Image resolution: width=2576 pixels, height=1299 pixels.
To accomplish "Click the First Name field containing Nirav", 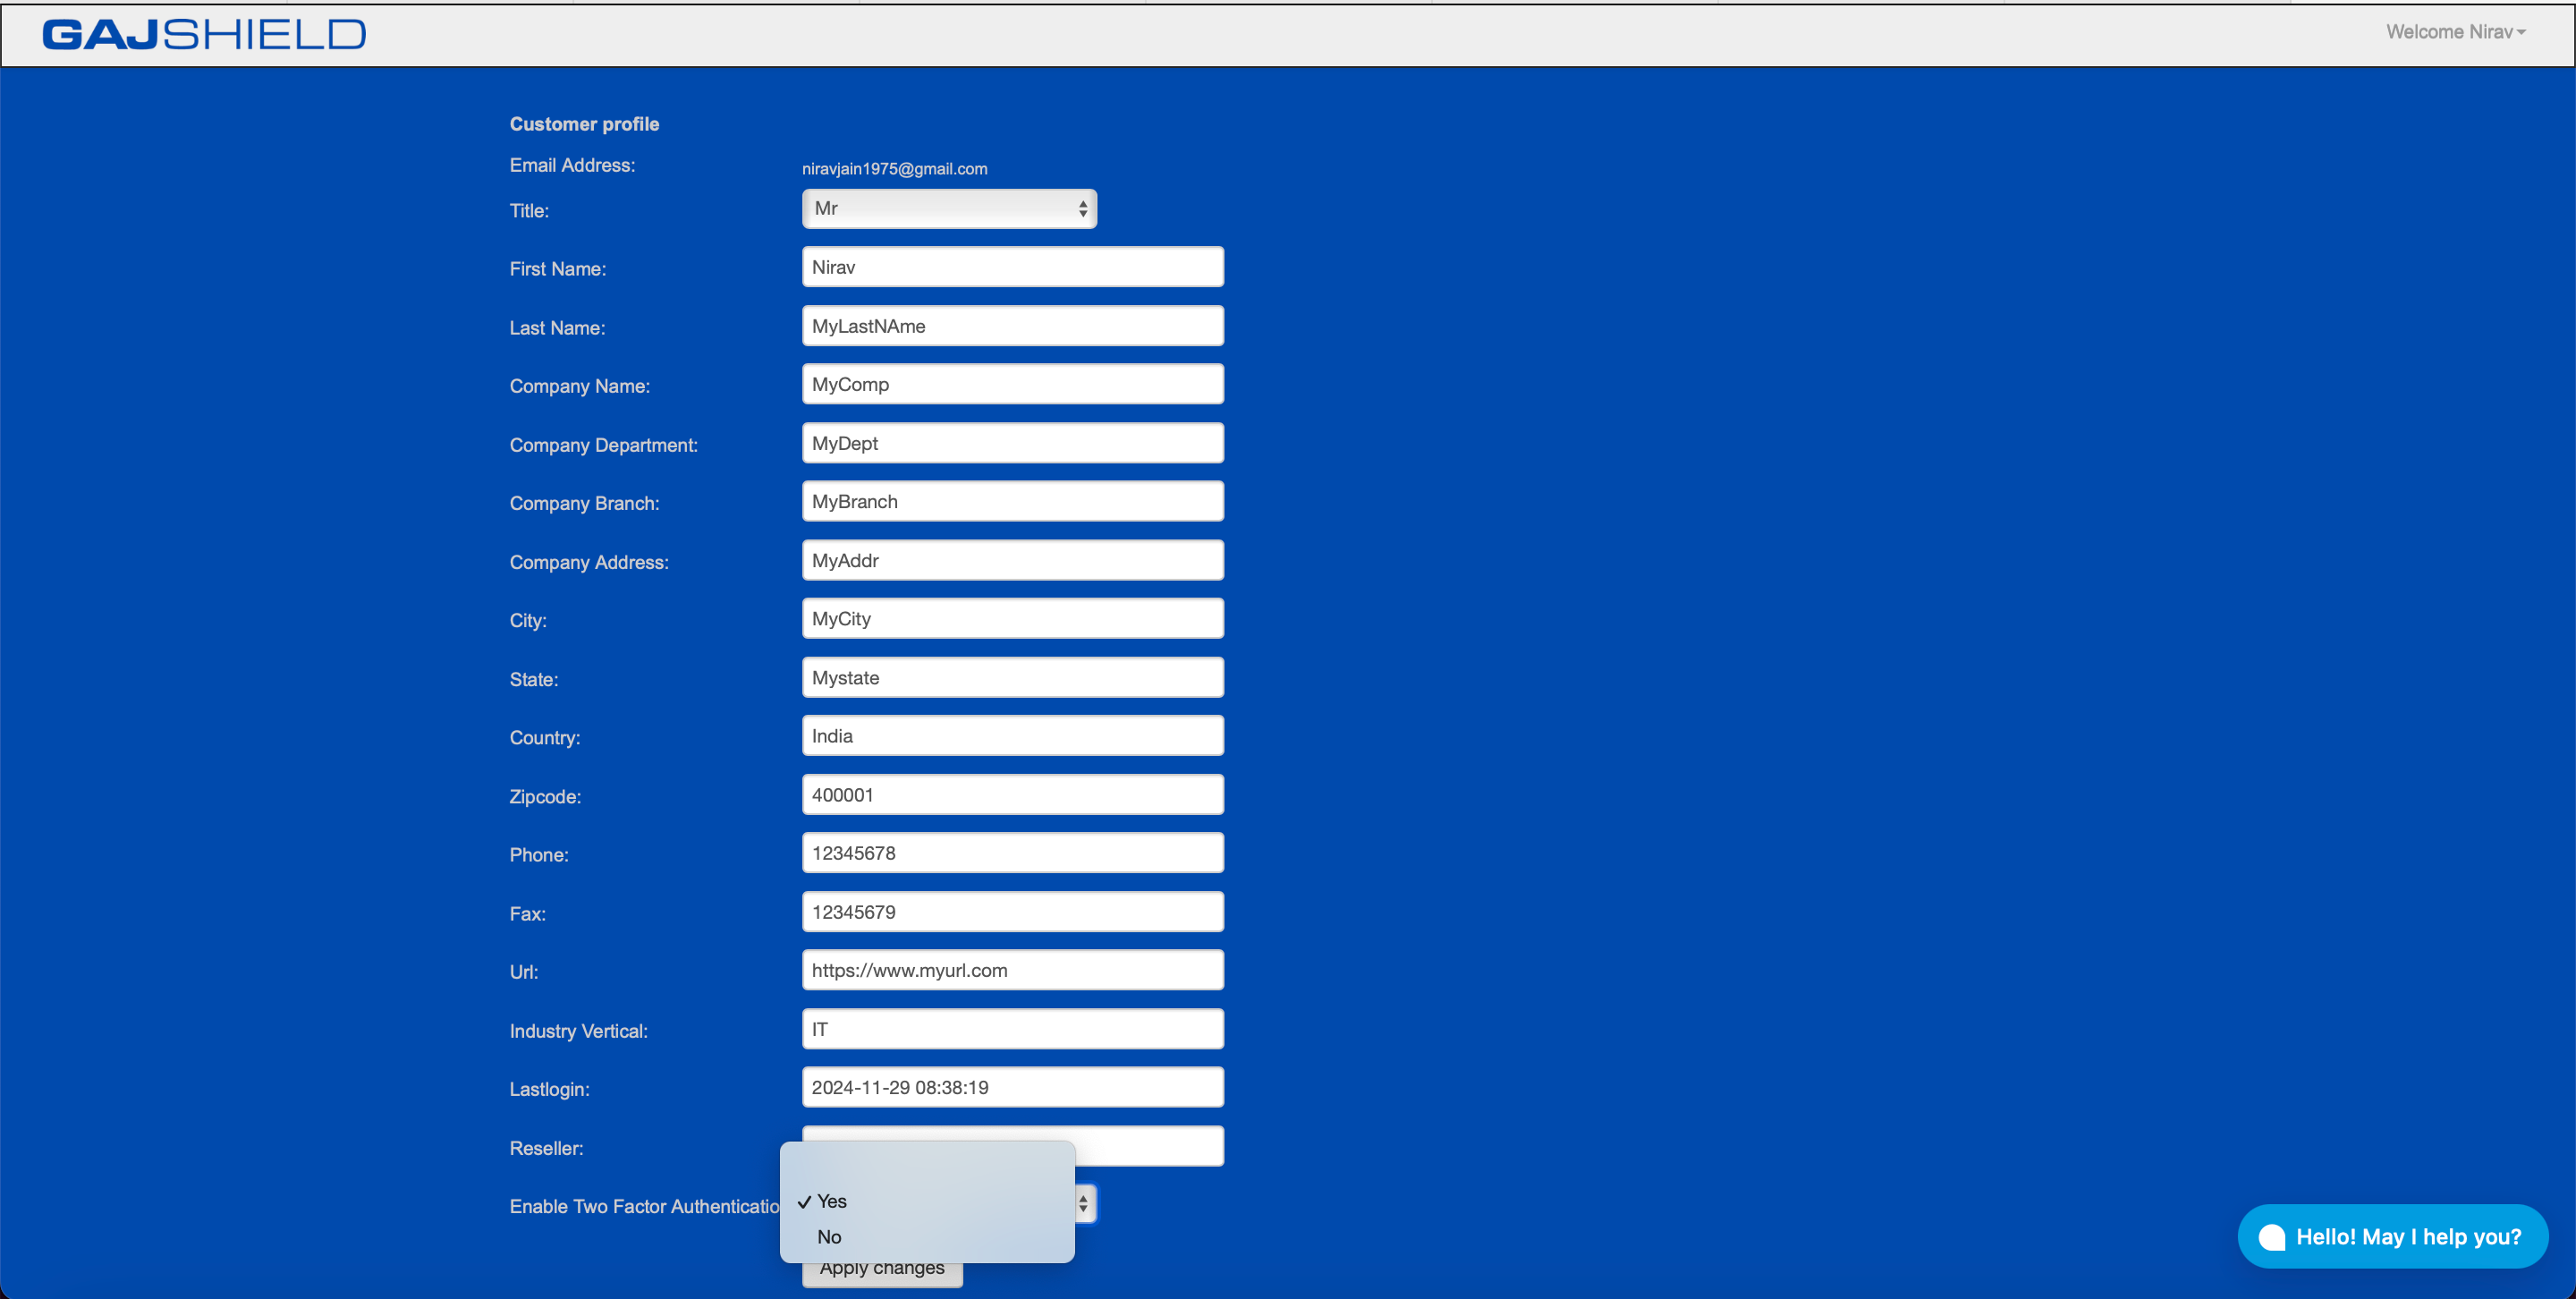I will click(x=1012, y=267).
